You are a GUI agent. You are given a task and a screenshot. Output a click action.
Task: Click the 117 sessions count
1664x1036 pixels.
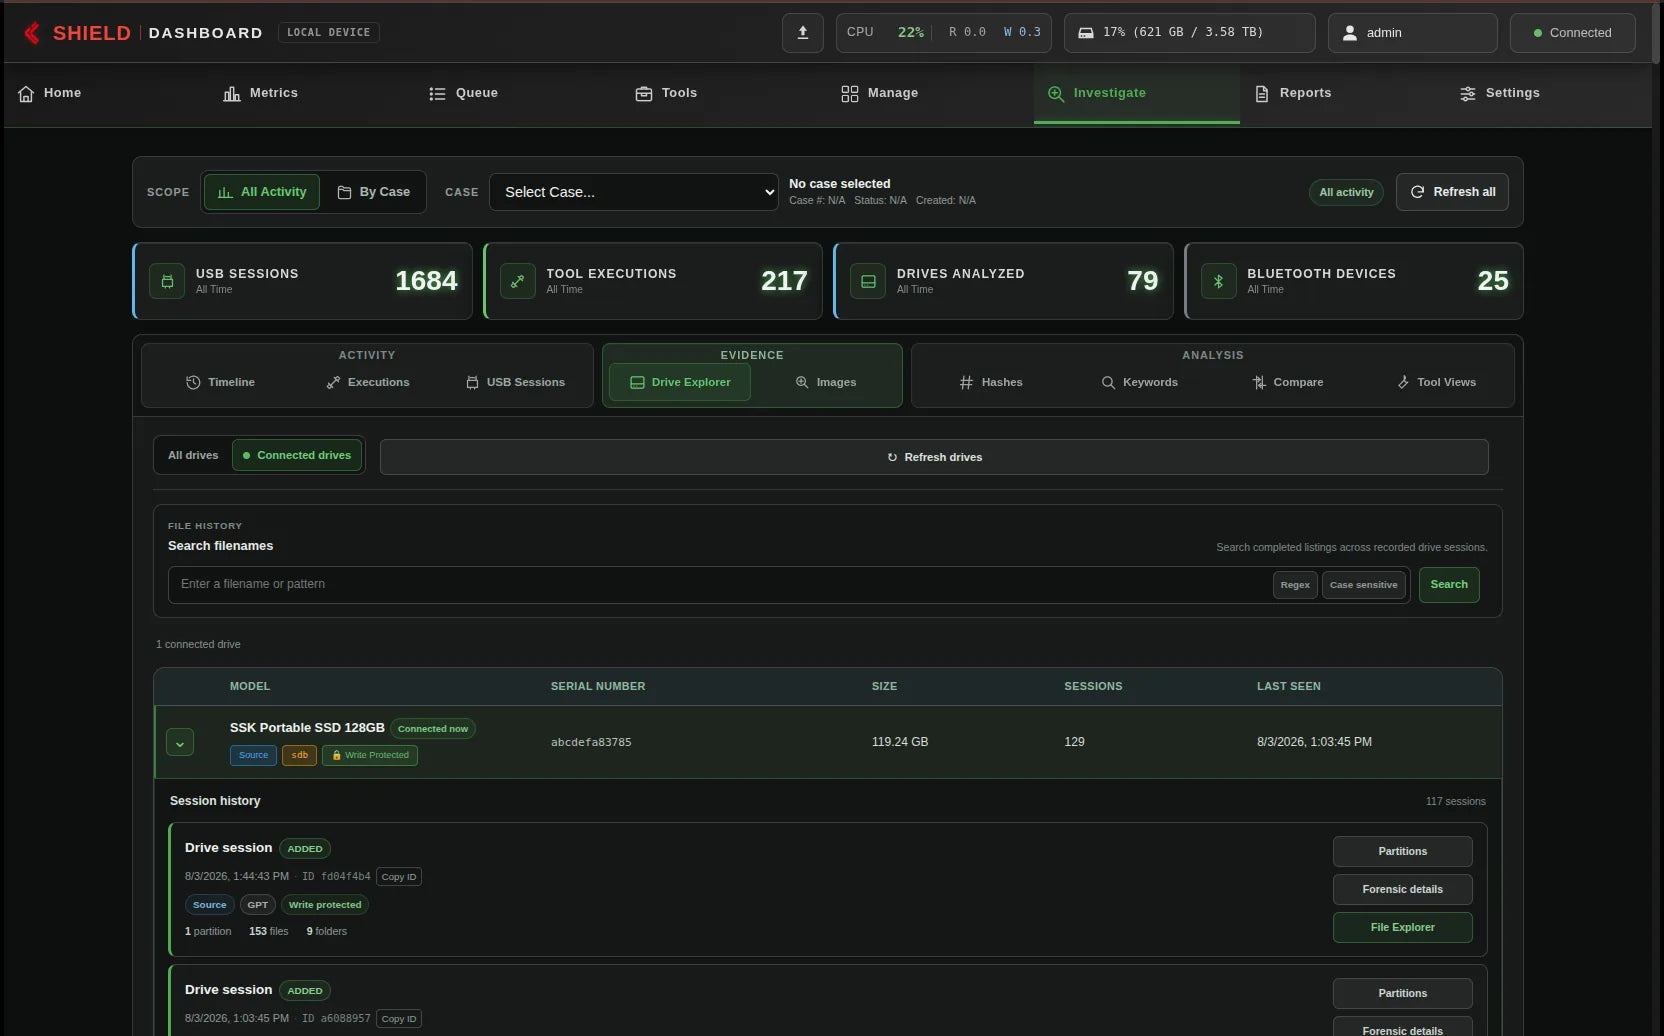pyautogui.click(x=1455, y=801)
